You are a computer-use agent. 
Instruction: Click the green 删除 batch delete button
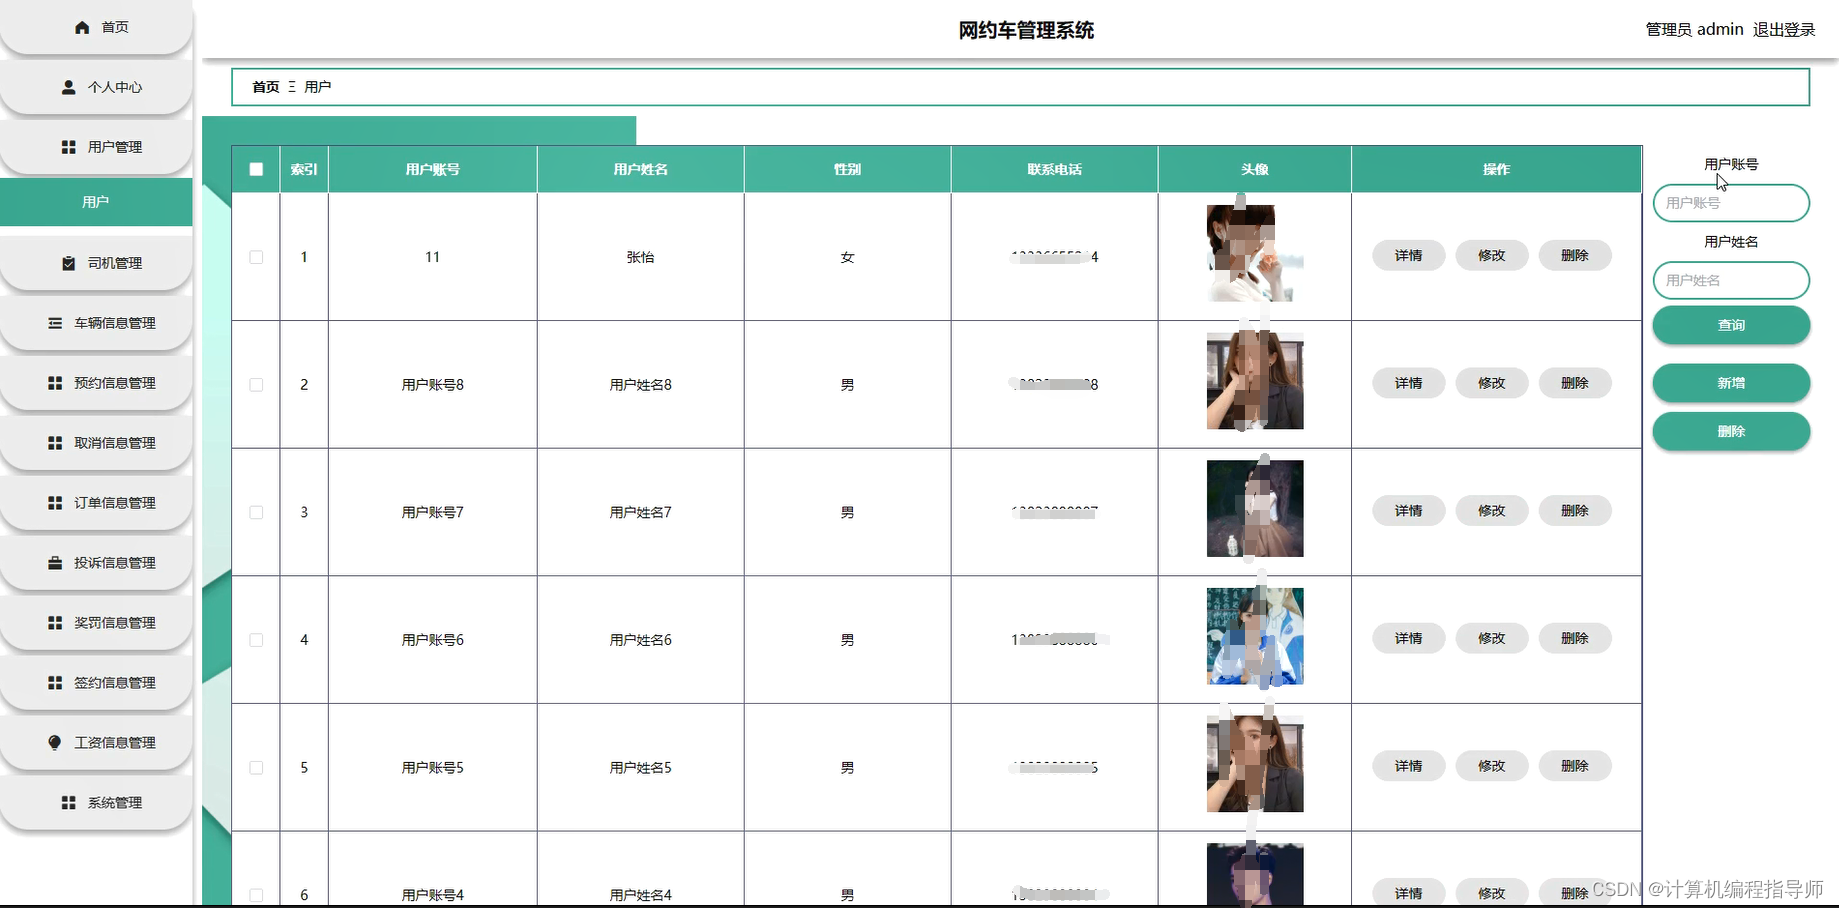point(1731,431)
